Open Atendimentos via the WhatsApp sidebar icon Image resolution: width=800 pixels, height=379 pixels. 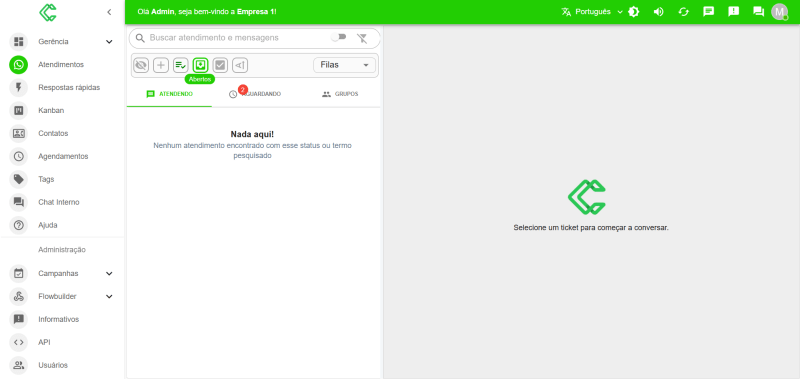(19, 65)
